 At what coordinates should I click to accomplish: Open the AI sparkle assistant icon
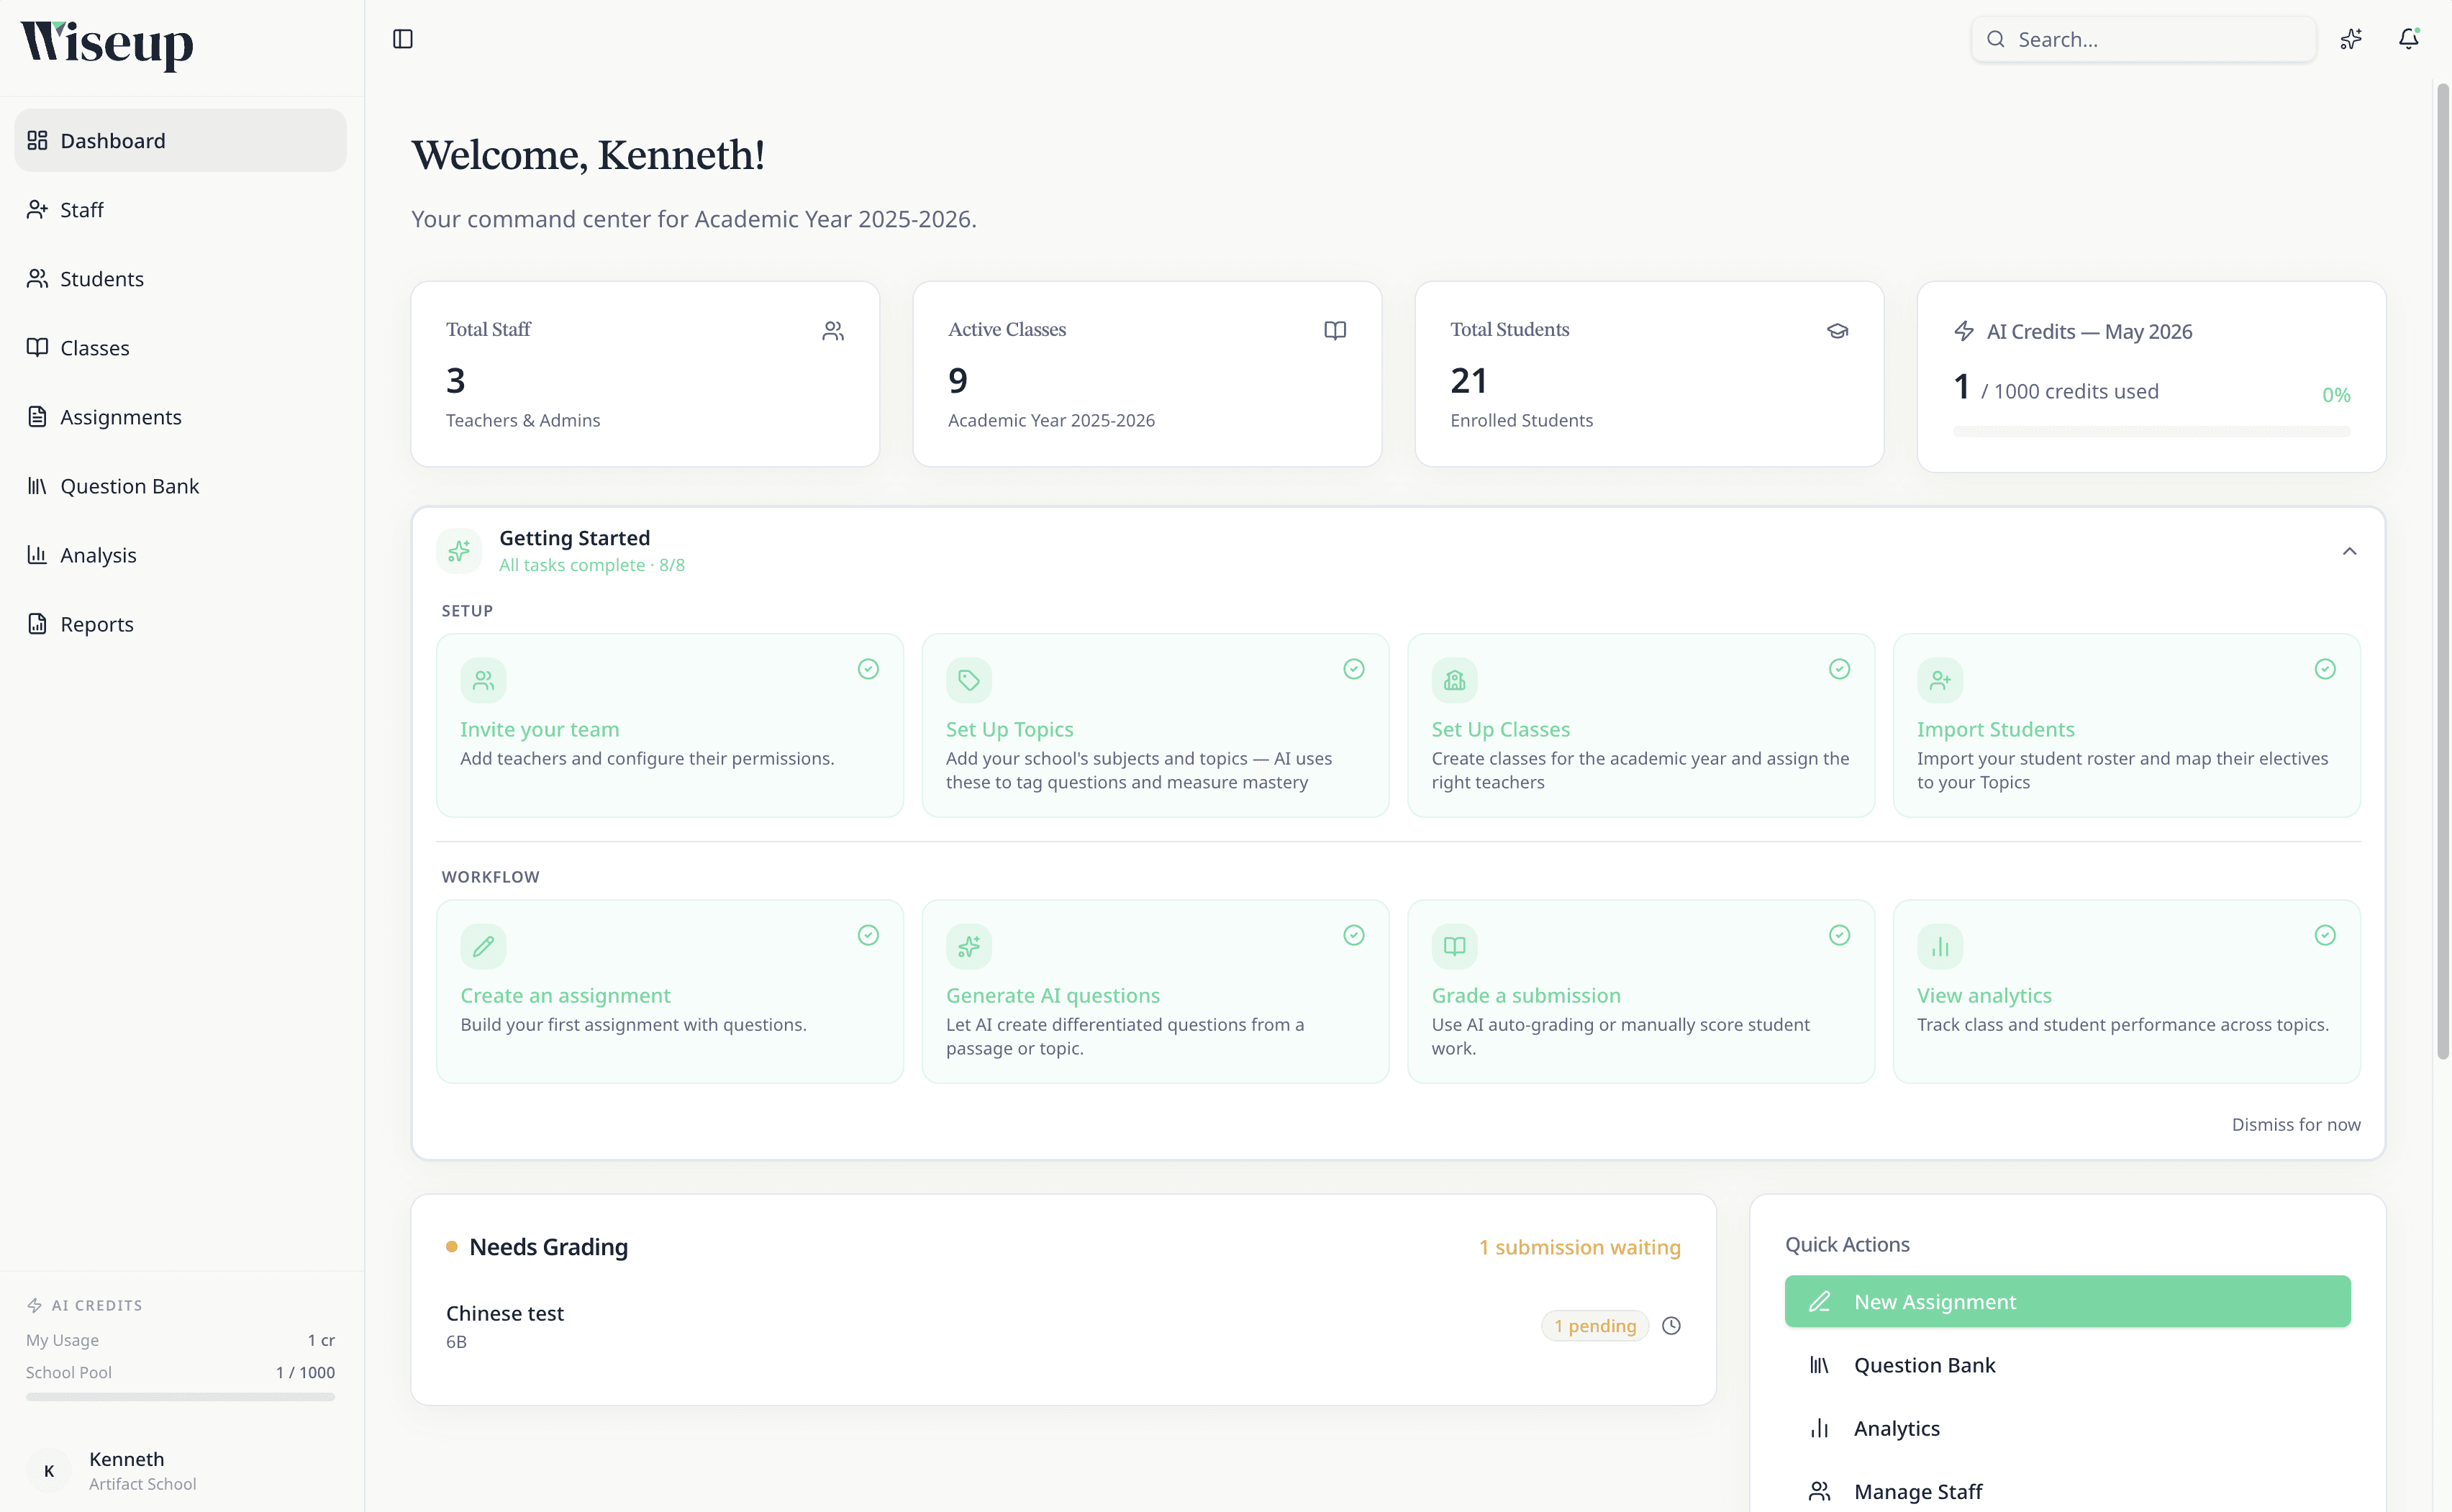pos(2351,39)
